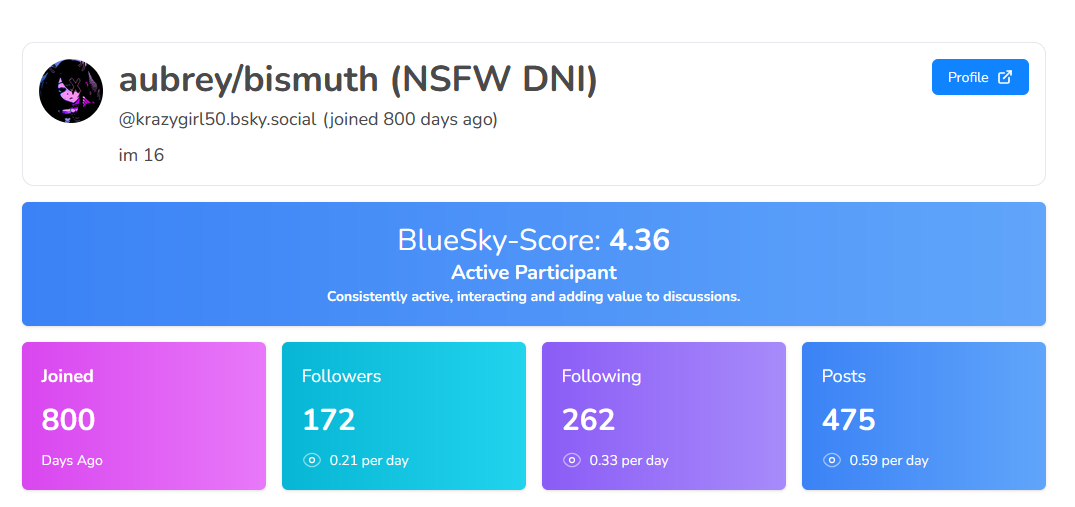The height and width of the screenshot is (507, 1075).
Task: Click the 0.21 per day followers rate
Action: coord(369,461)
